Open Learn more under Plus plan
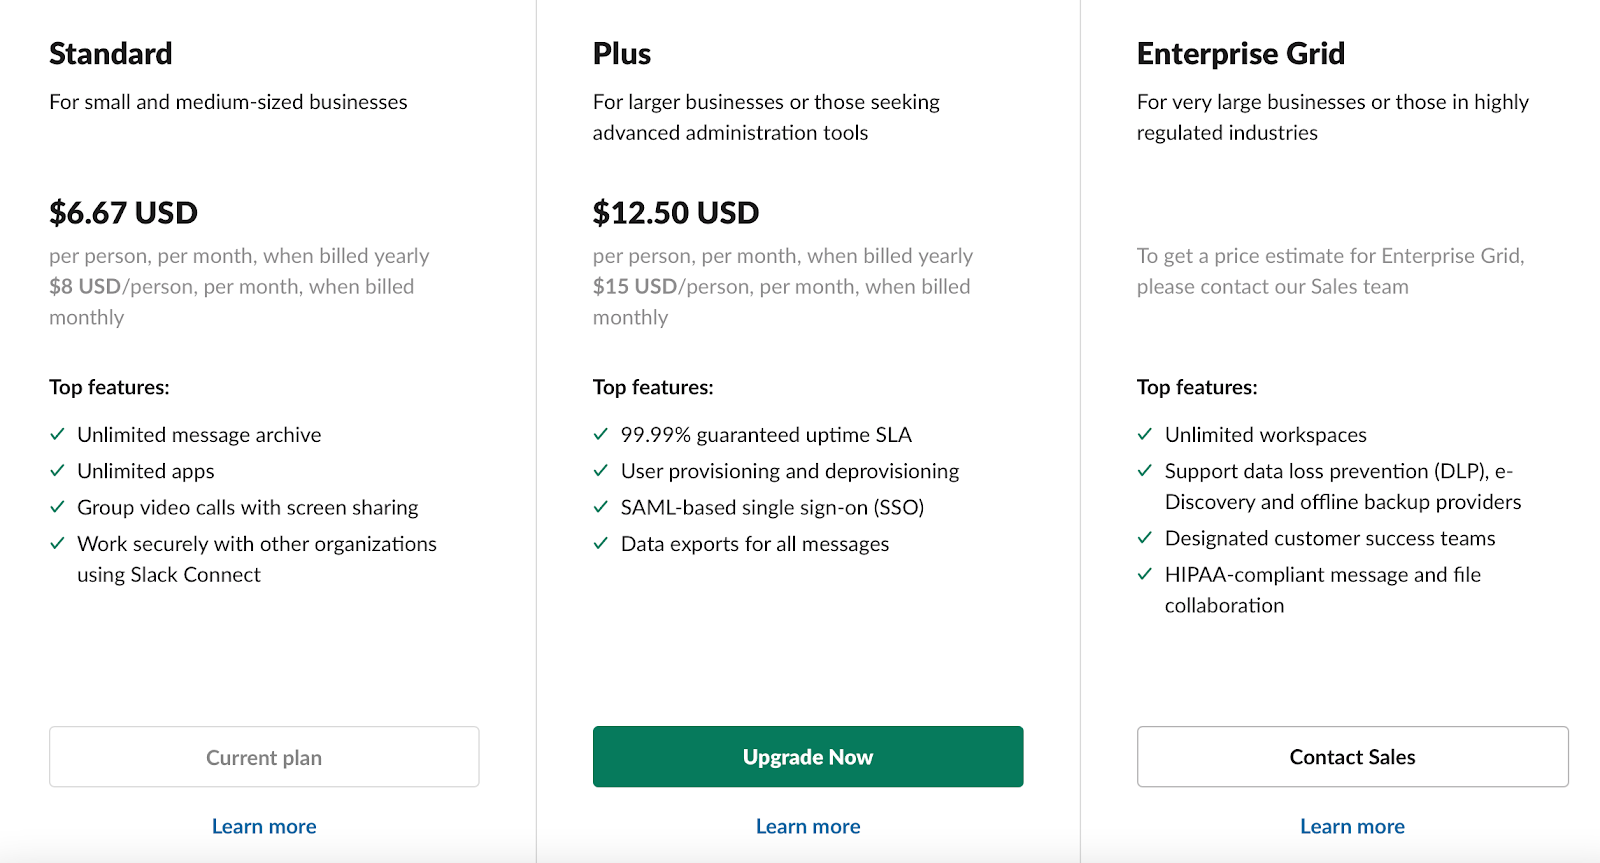Viewport: 1600px width, 863px height. pyautogui.click(x=808, y=826)
